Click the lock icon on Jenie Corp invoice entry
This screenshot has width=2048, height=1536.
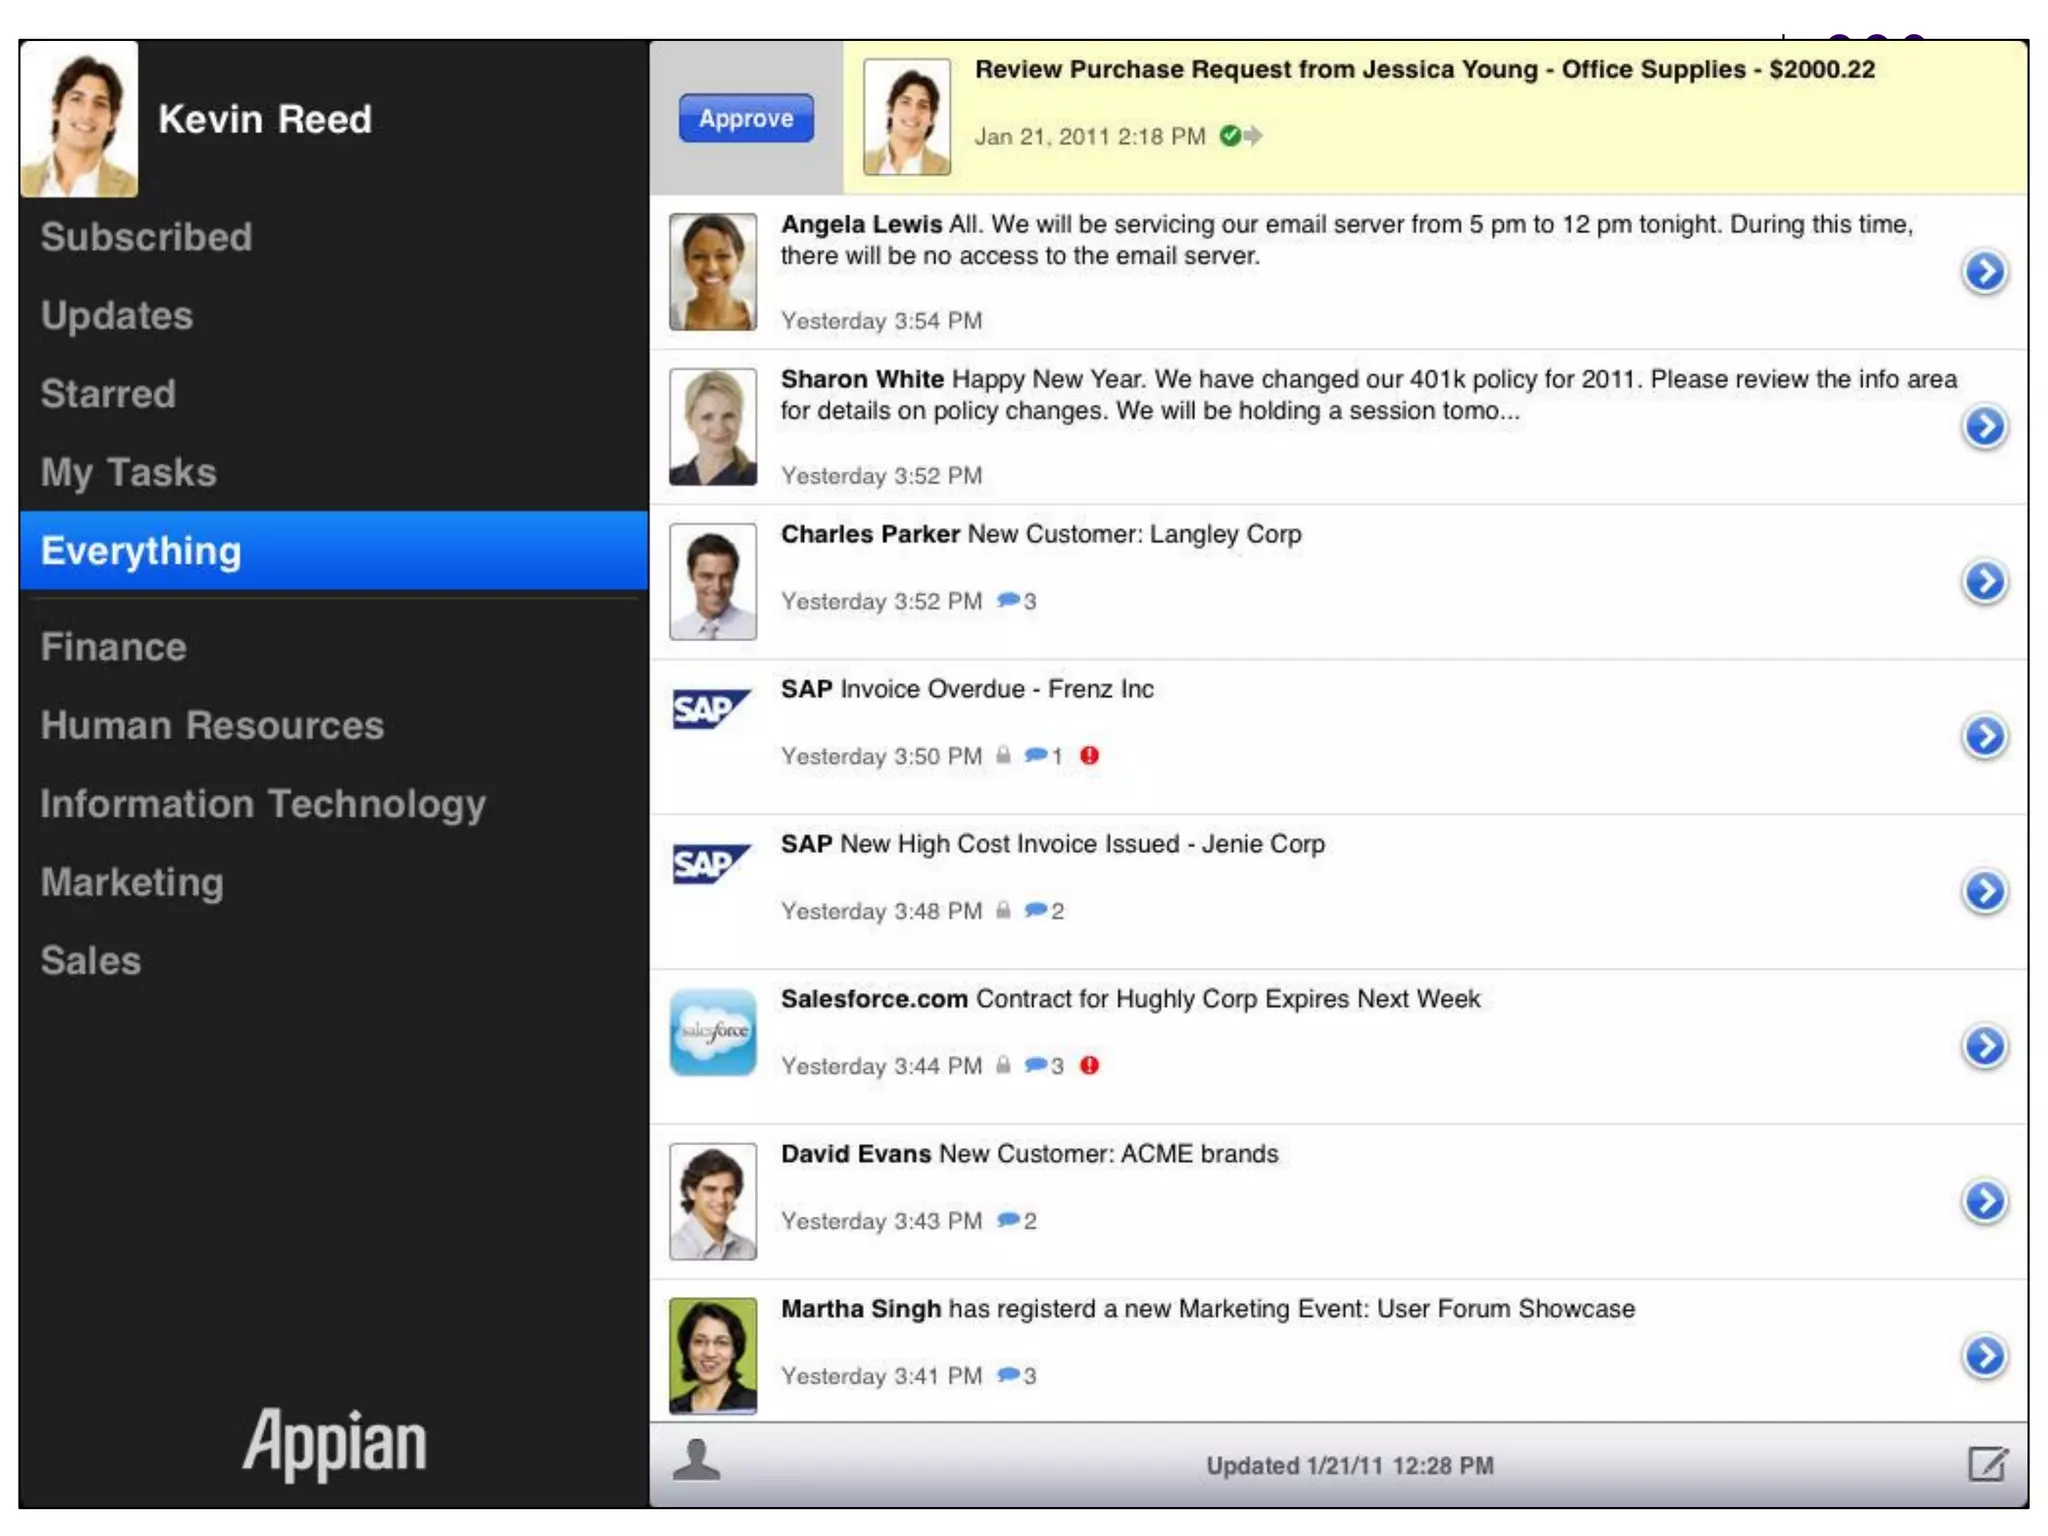coord(1003,910)
